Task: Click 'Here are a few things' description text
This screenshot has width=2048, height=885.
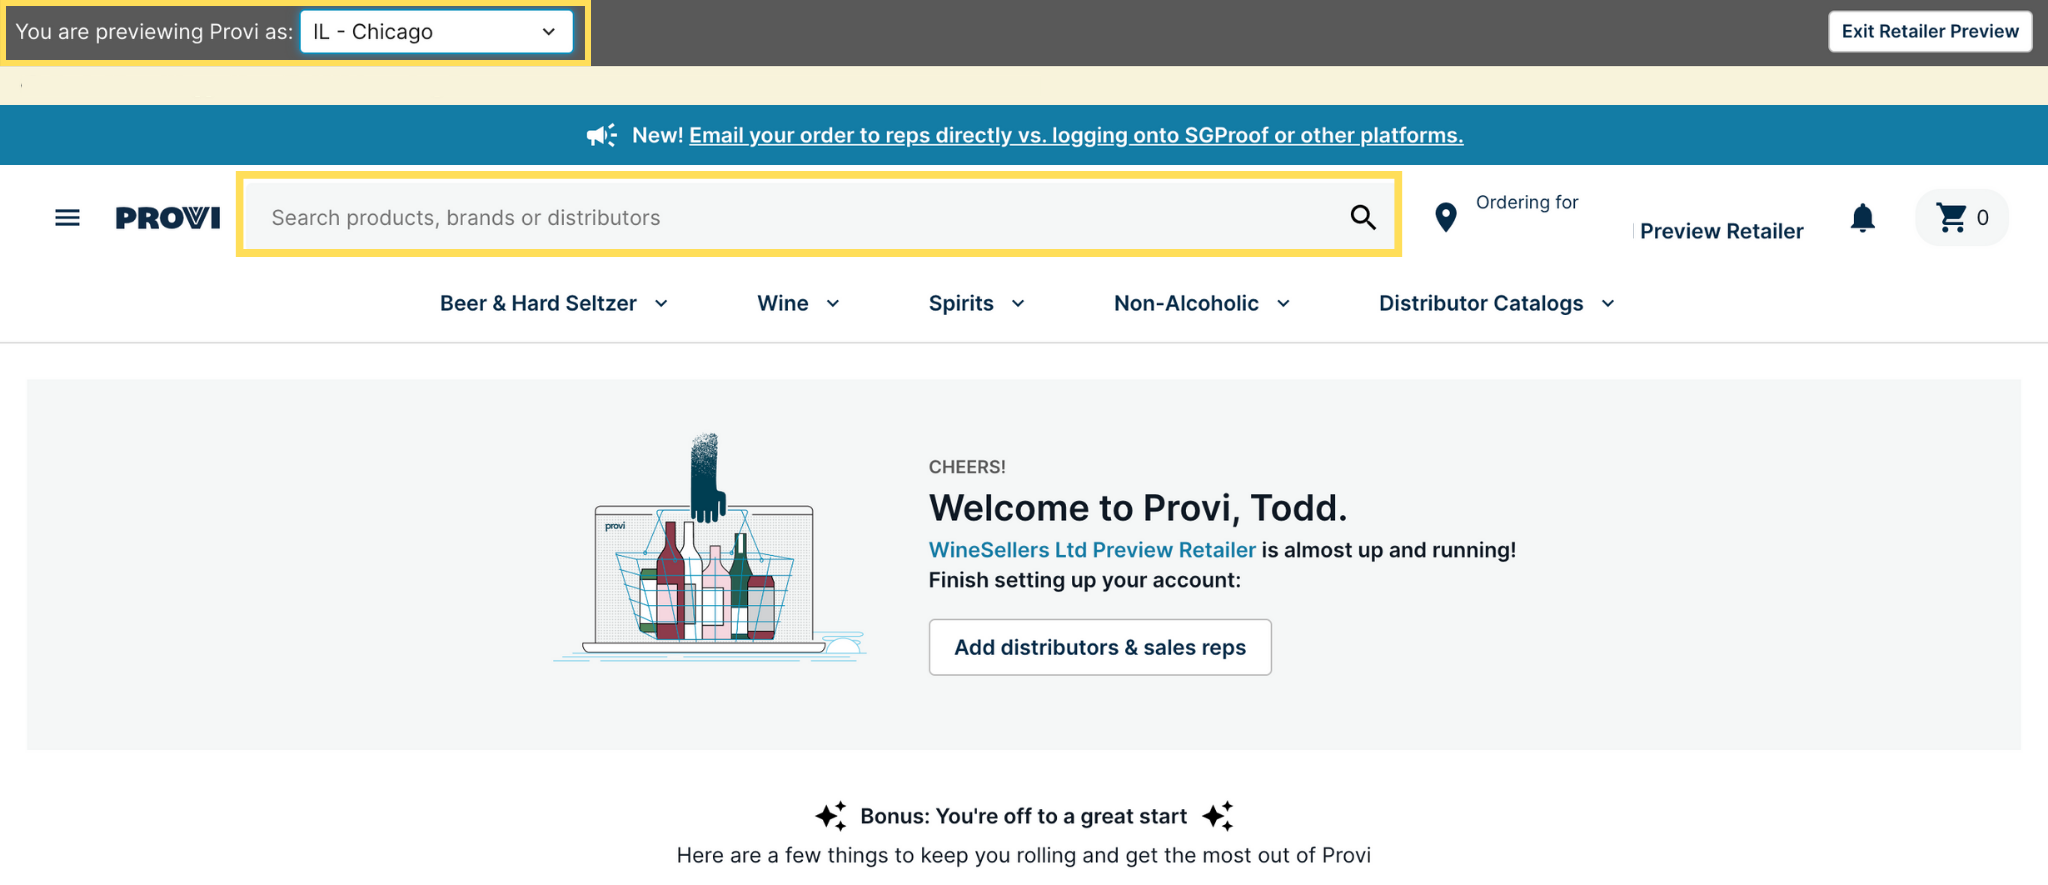Action: tap(1024, 855)
